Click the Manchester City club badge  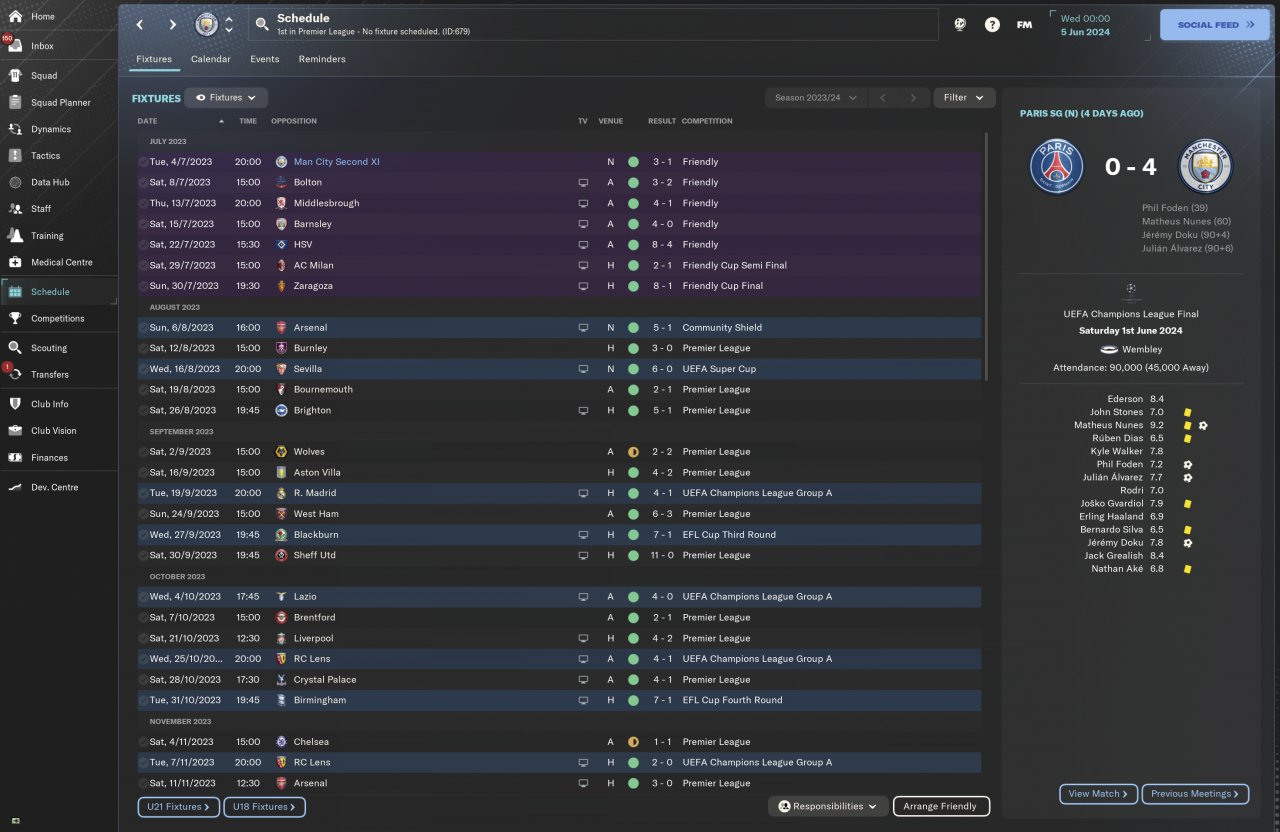[206, 24]
